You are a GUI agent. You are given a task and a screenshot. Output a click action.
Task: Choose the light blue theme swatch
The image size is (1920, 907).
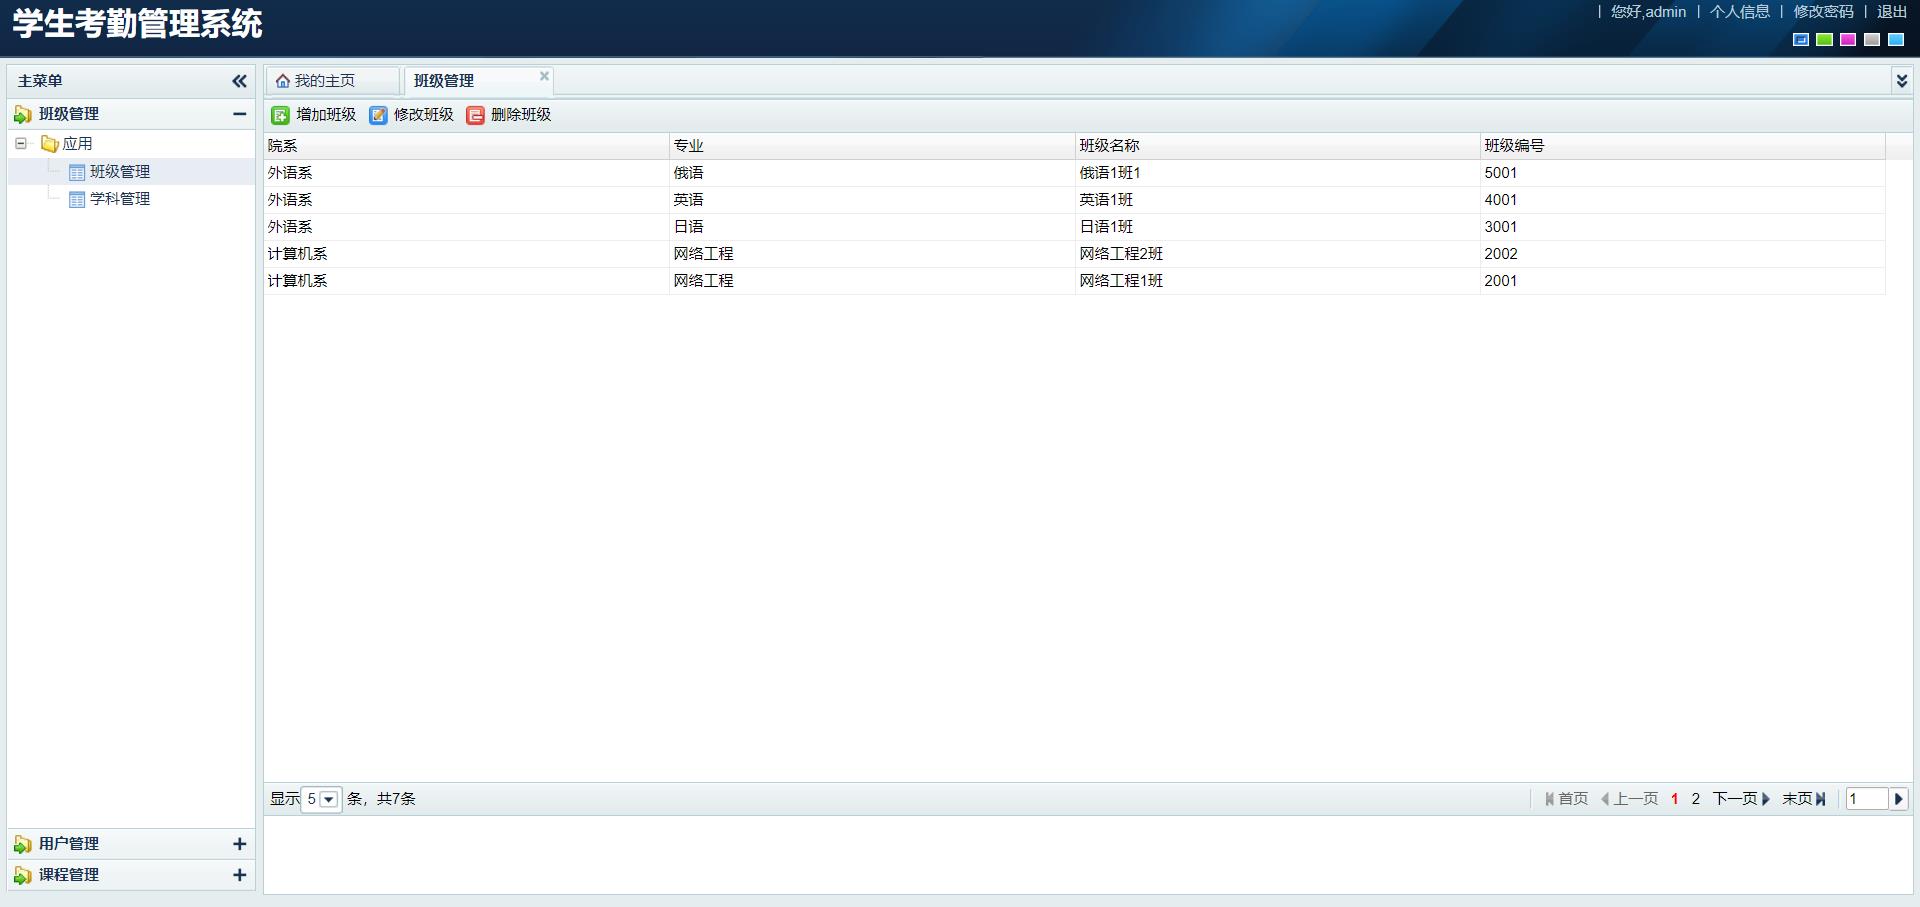click(x=1896, y=40)
